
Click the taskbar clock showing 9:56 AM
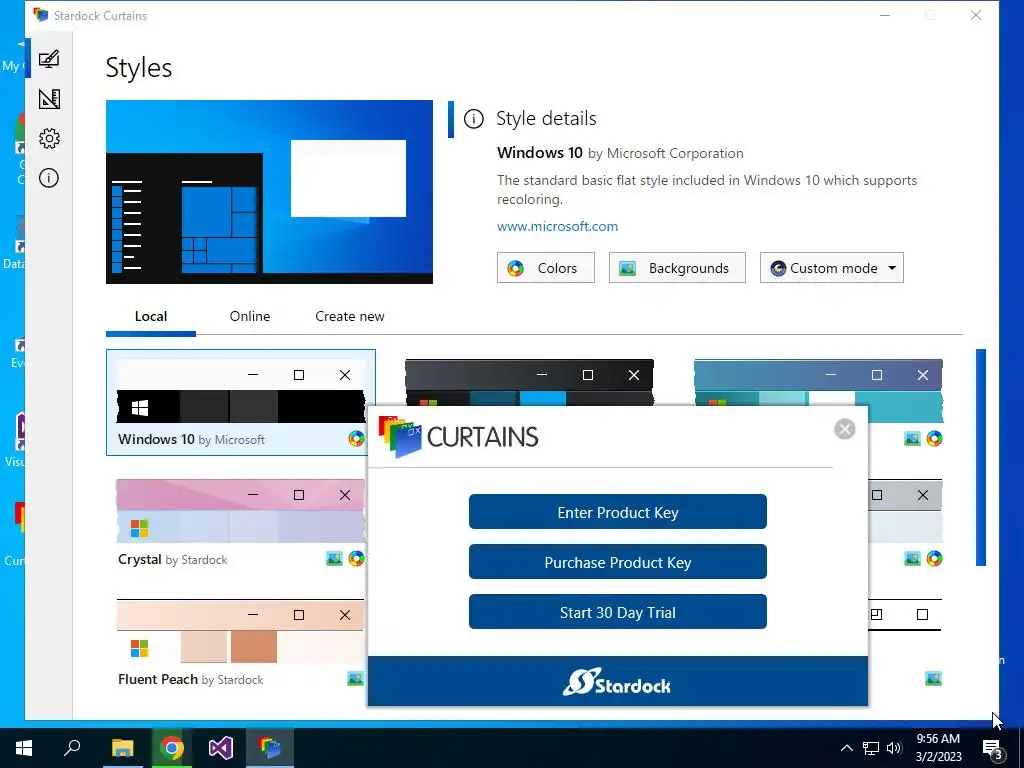[x=938, y=748]
